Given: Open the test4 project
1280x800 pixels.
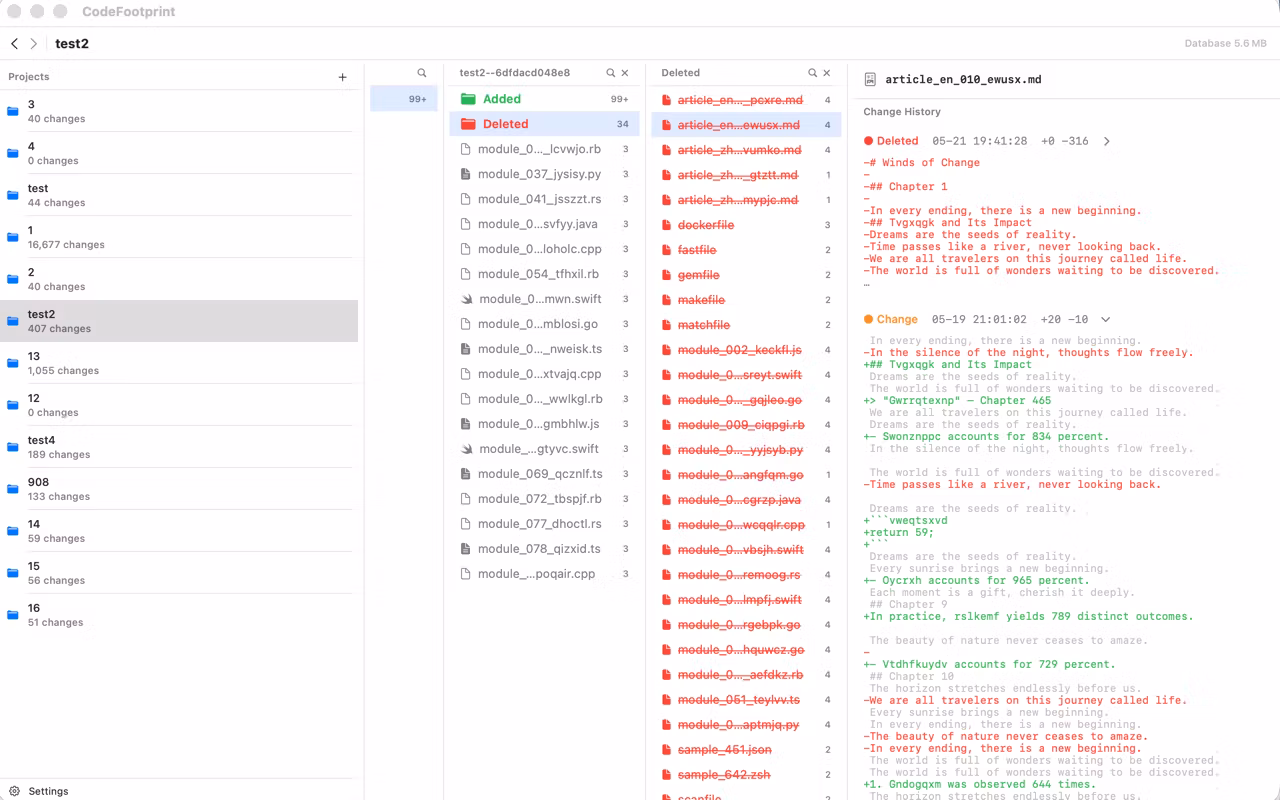Looking at the screenshot, I should 179,447.
